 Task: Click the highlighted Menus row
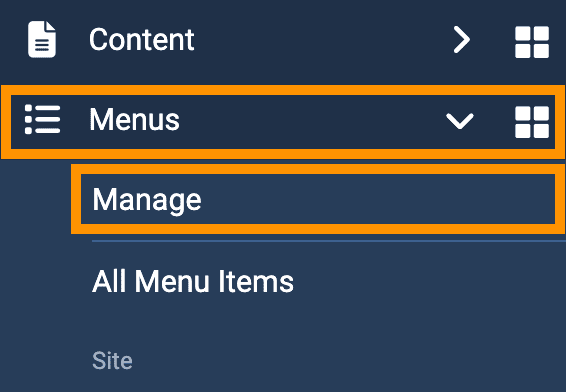point(283,122)
